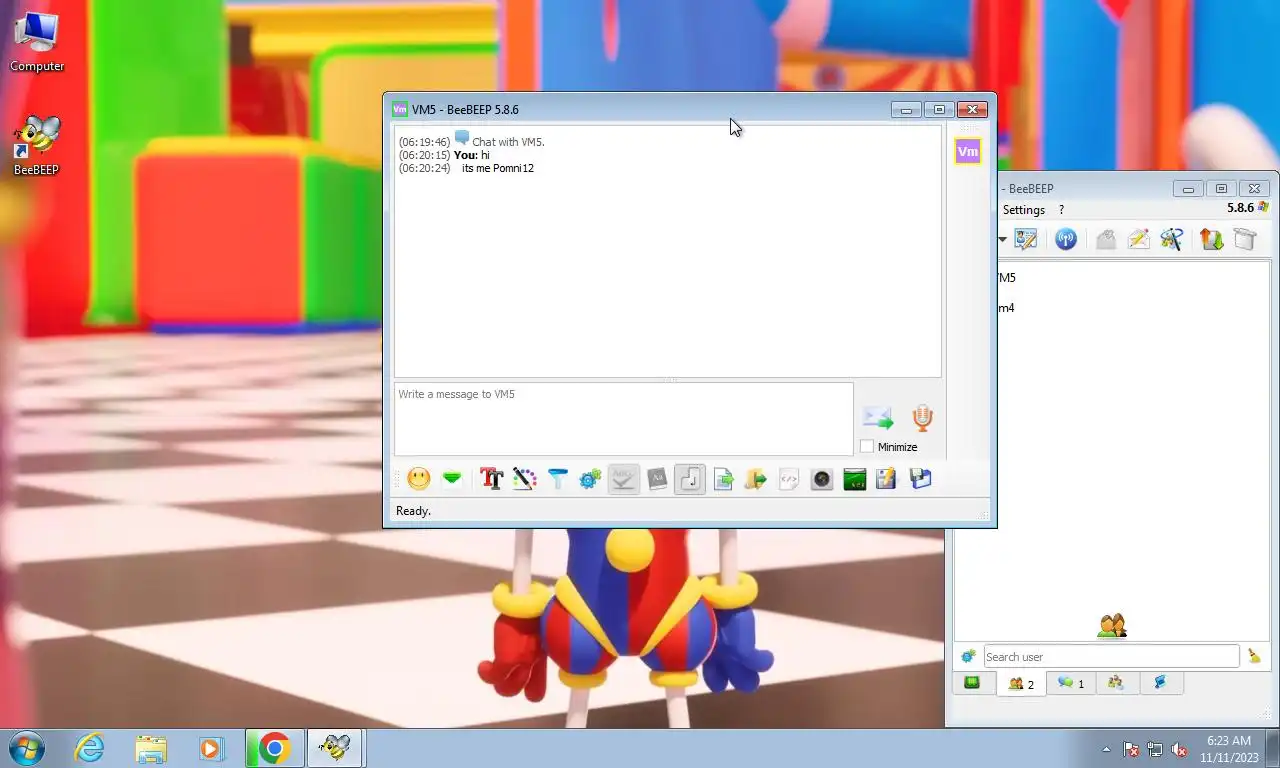
Task: Click the send file document icon
Action: 723,479
